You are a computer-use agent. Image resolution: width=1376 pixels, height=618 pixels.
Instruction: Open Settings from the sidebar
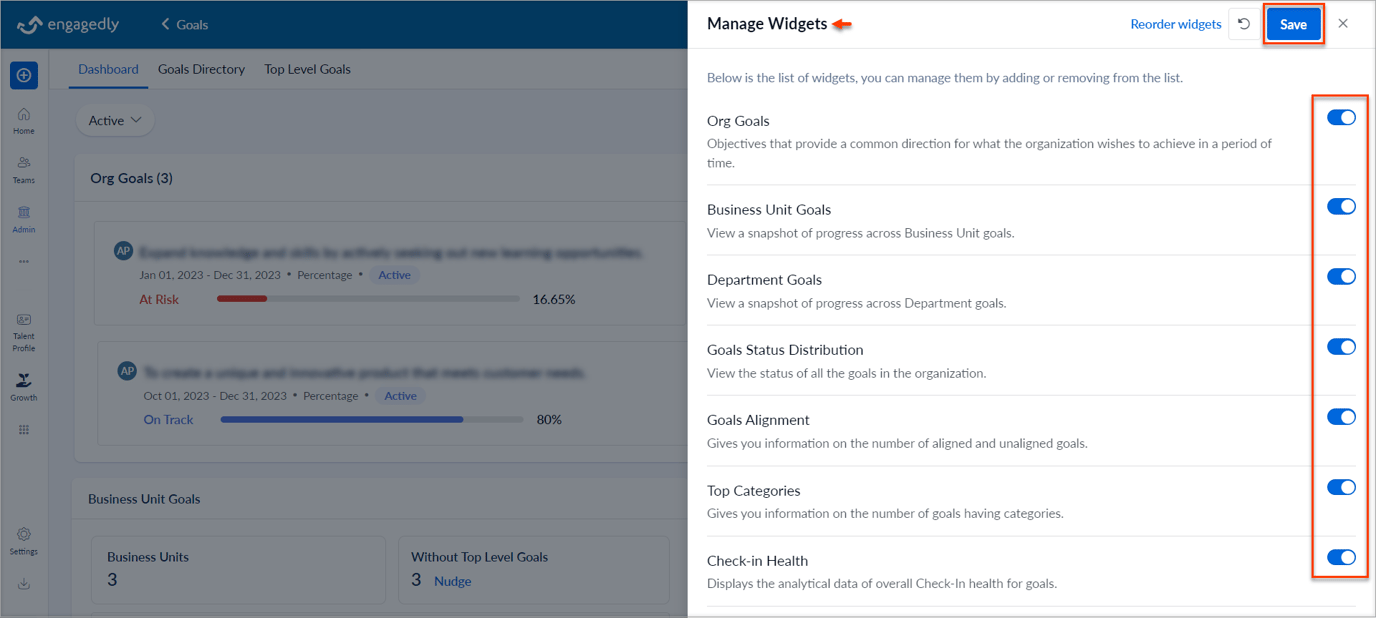[23, 540]
